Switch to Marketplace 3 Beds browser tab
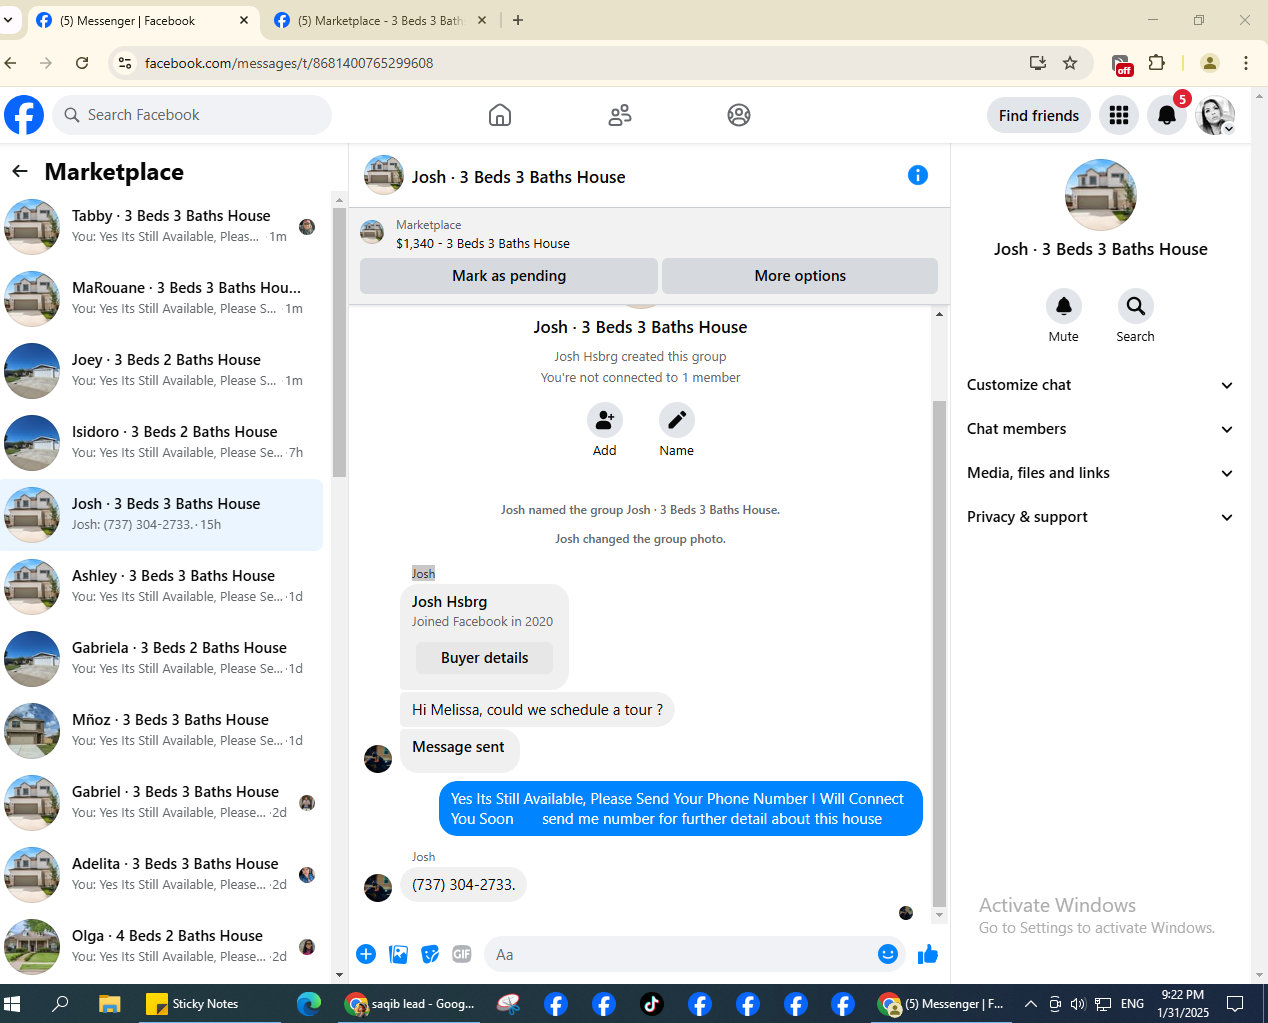The image size is (1268, 1023). (380, 20)
